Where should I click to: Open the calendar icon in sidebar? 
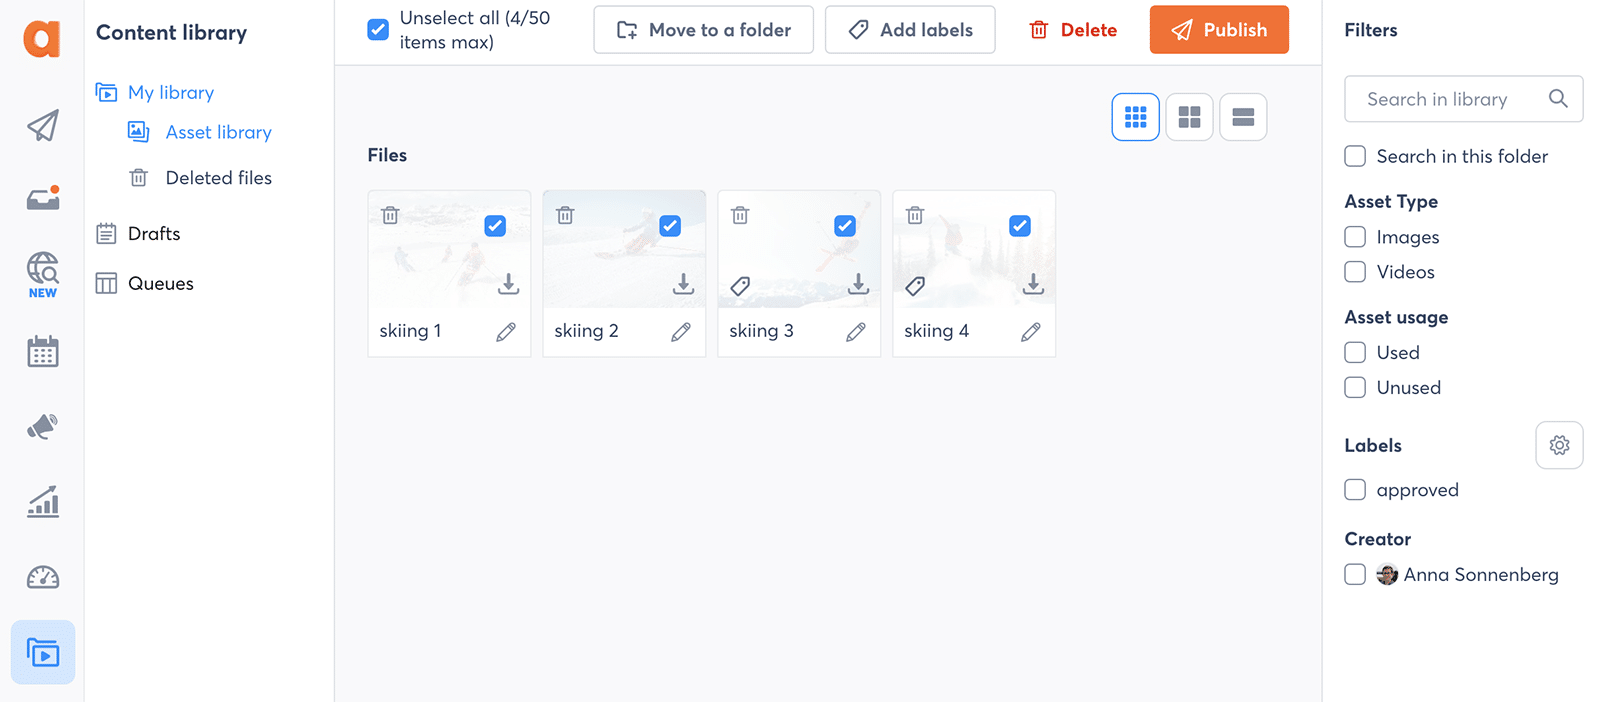pos(42,352)
